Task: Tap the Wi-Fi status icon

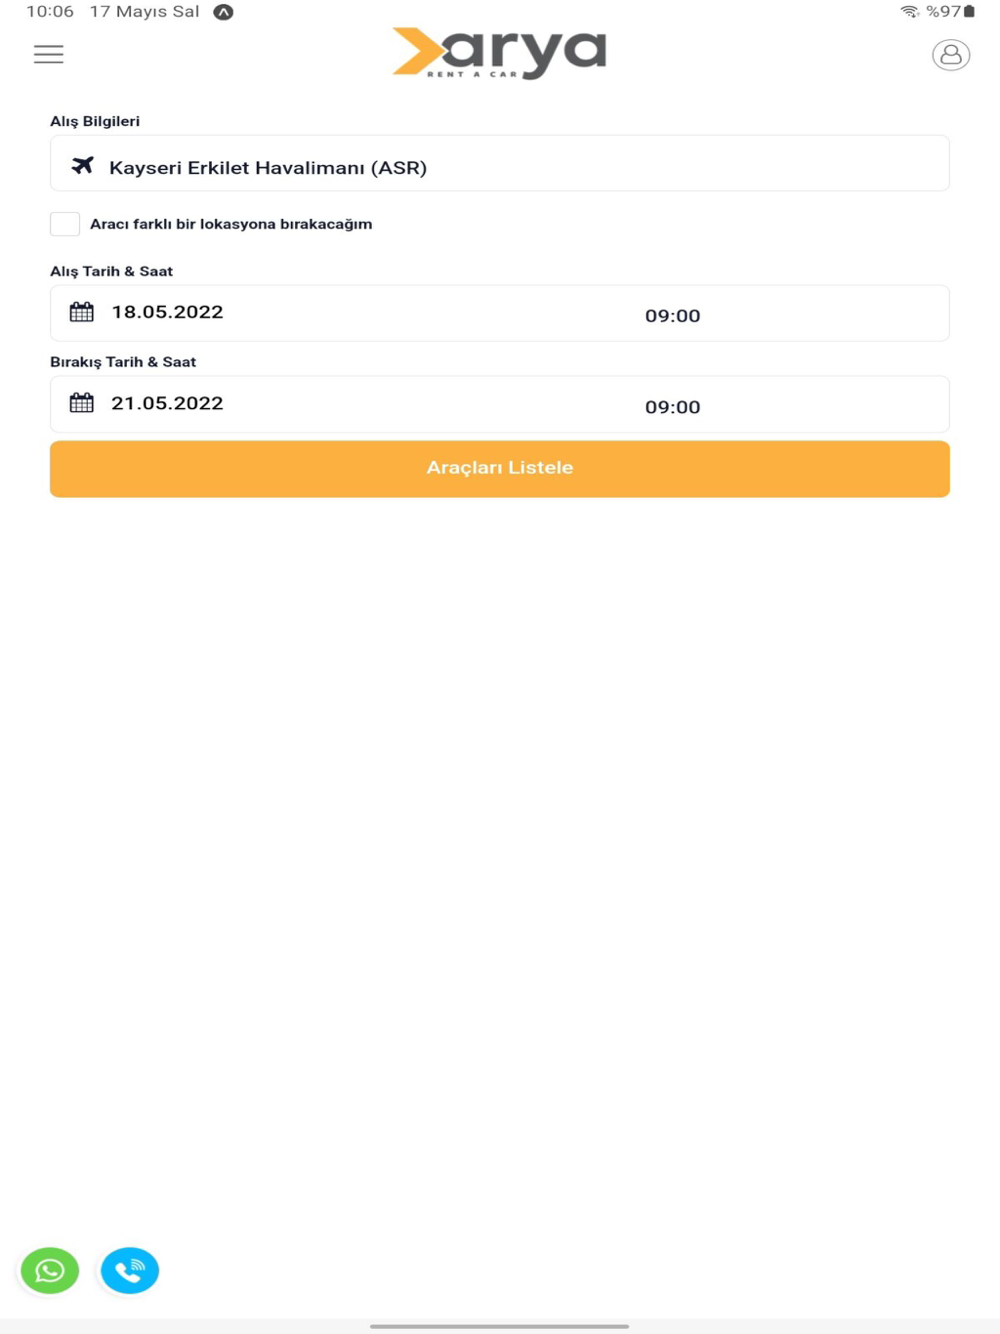Action: click(909, 12)
